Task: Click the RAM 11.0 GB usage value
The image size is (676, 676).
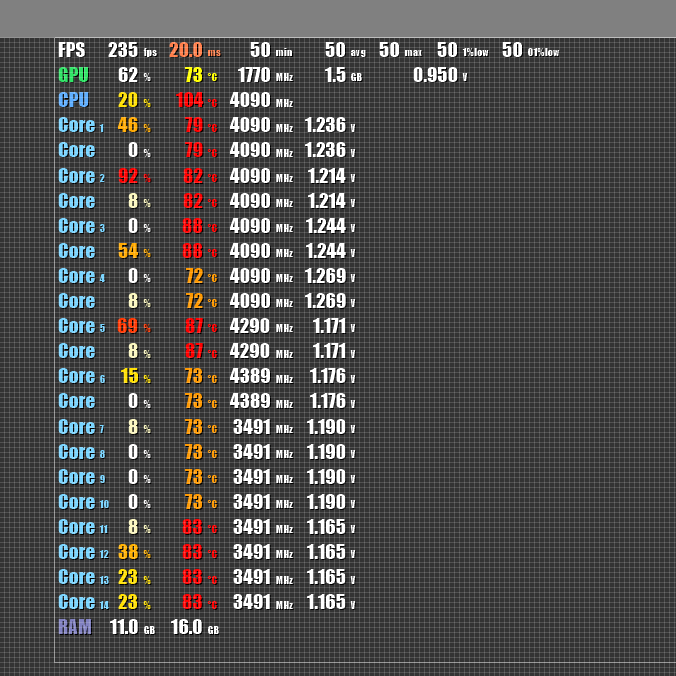Action: click(124, 627)
